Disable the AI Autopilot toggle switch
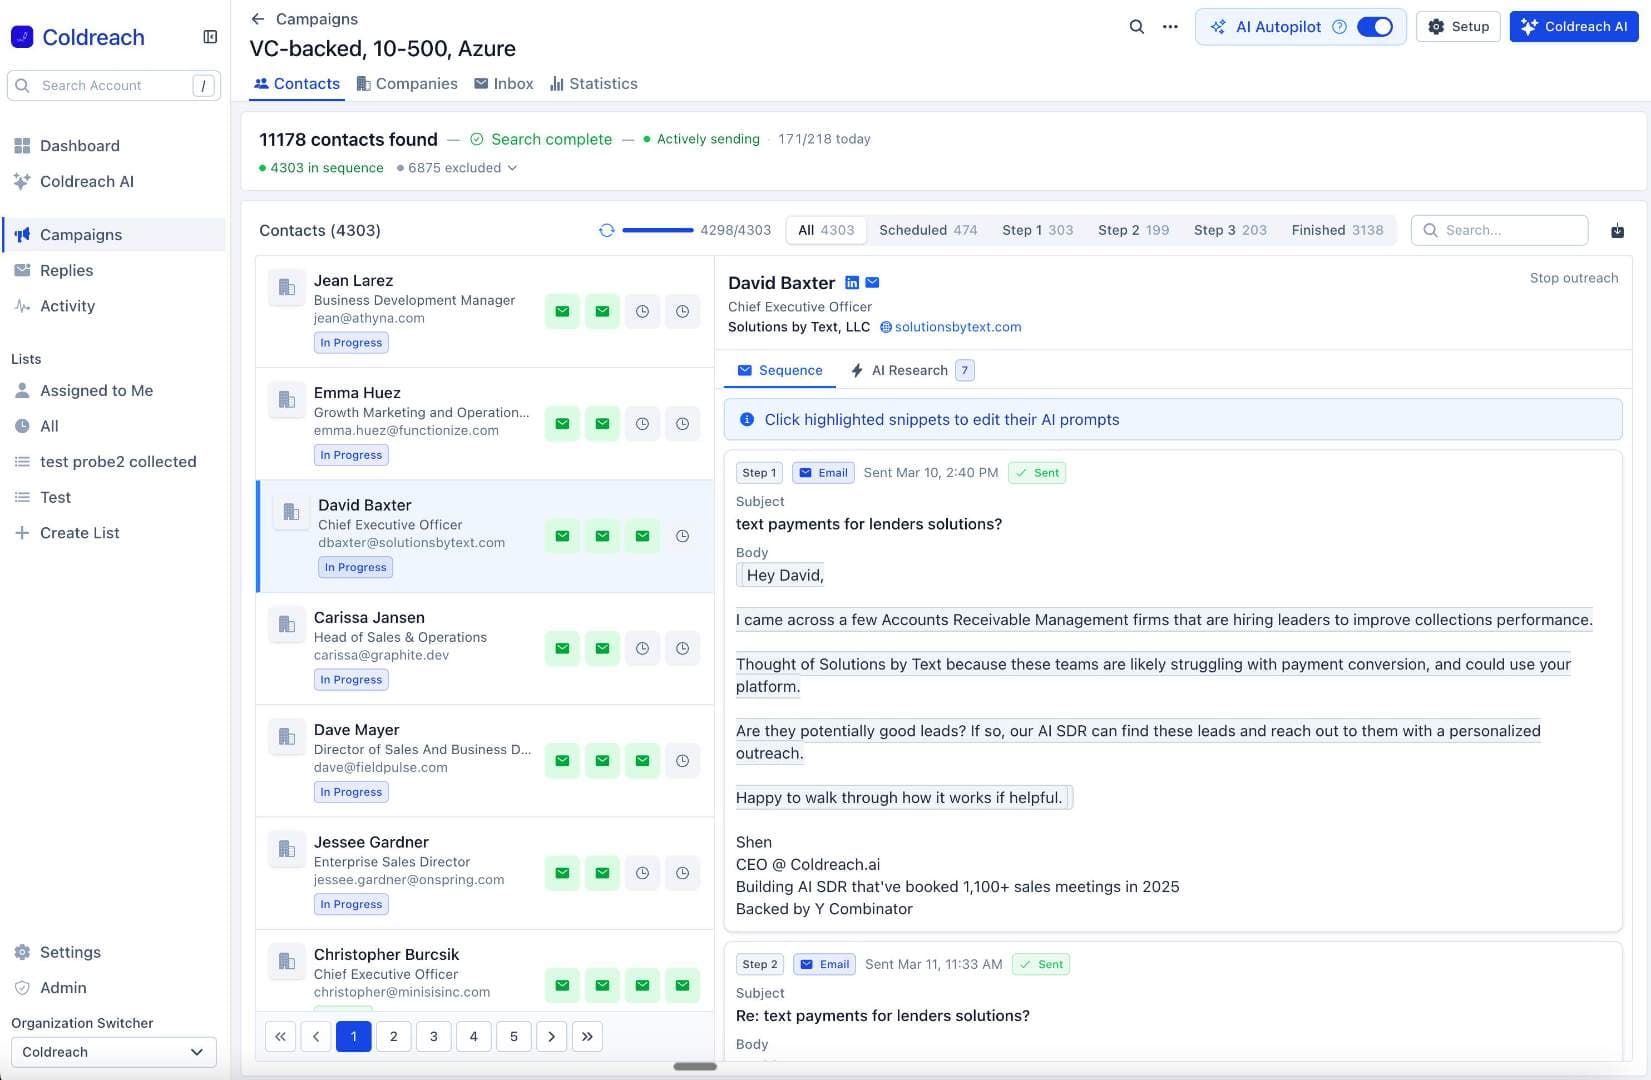 [x=1375, y=27]
